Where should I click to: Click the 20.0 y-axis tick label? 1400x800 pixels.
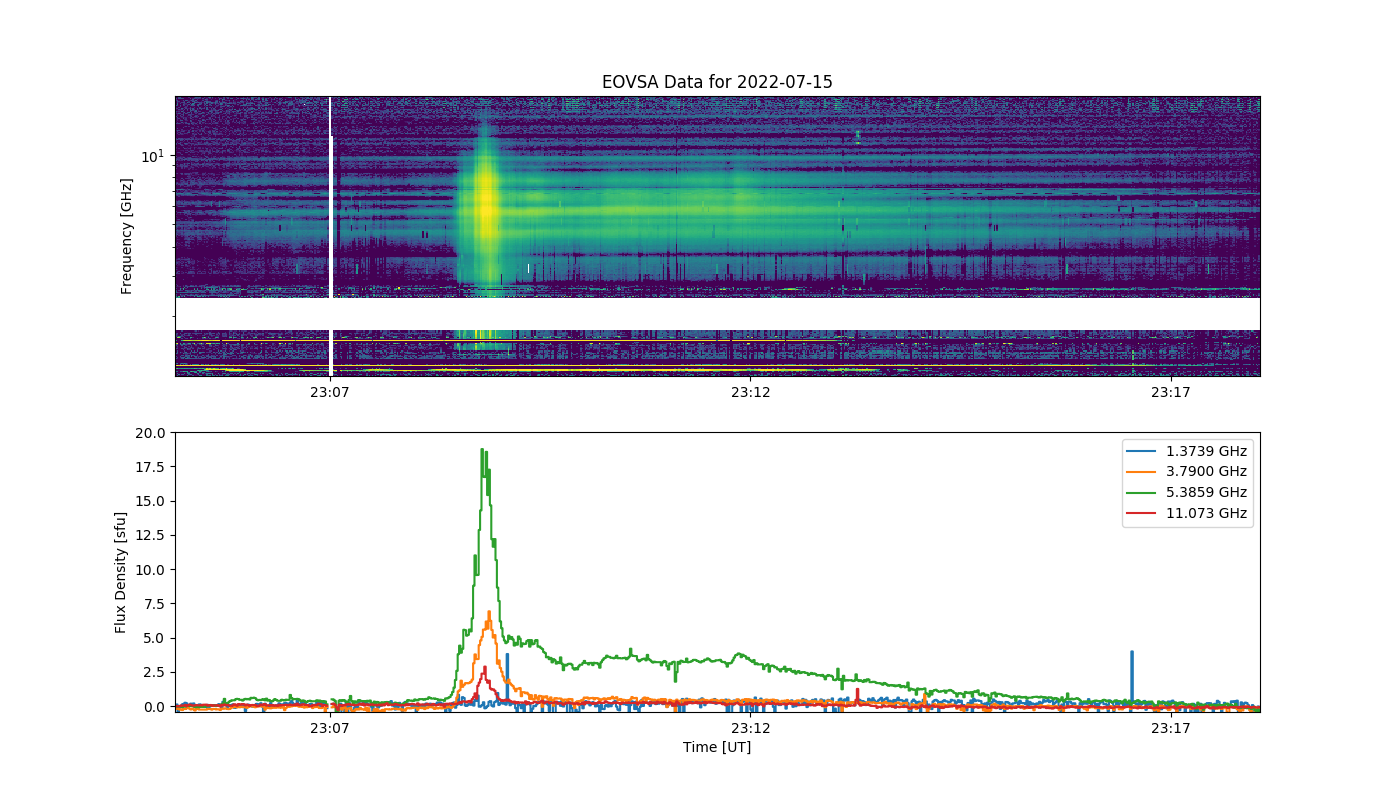(152, 433)
